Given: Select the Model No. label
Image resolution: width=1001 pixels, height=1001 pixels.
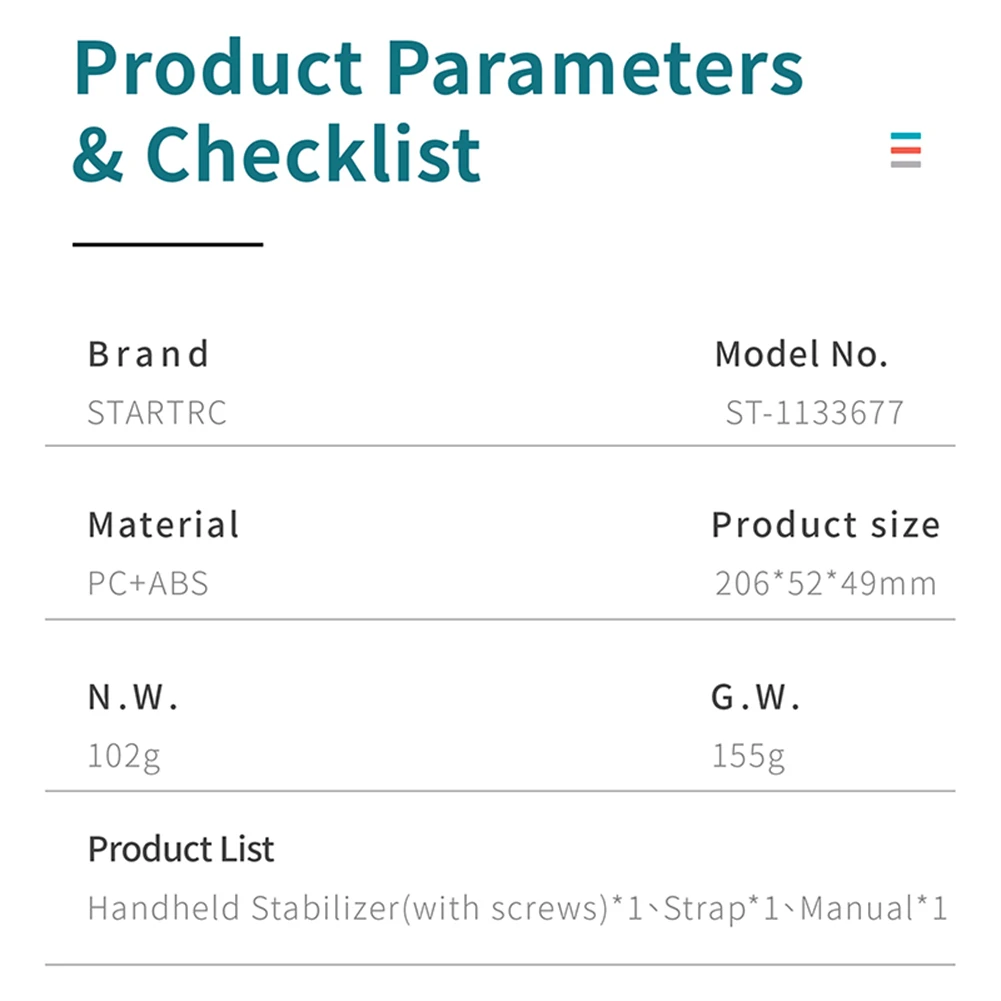Looking at the screenshot, I should [x=801, y=354].
